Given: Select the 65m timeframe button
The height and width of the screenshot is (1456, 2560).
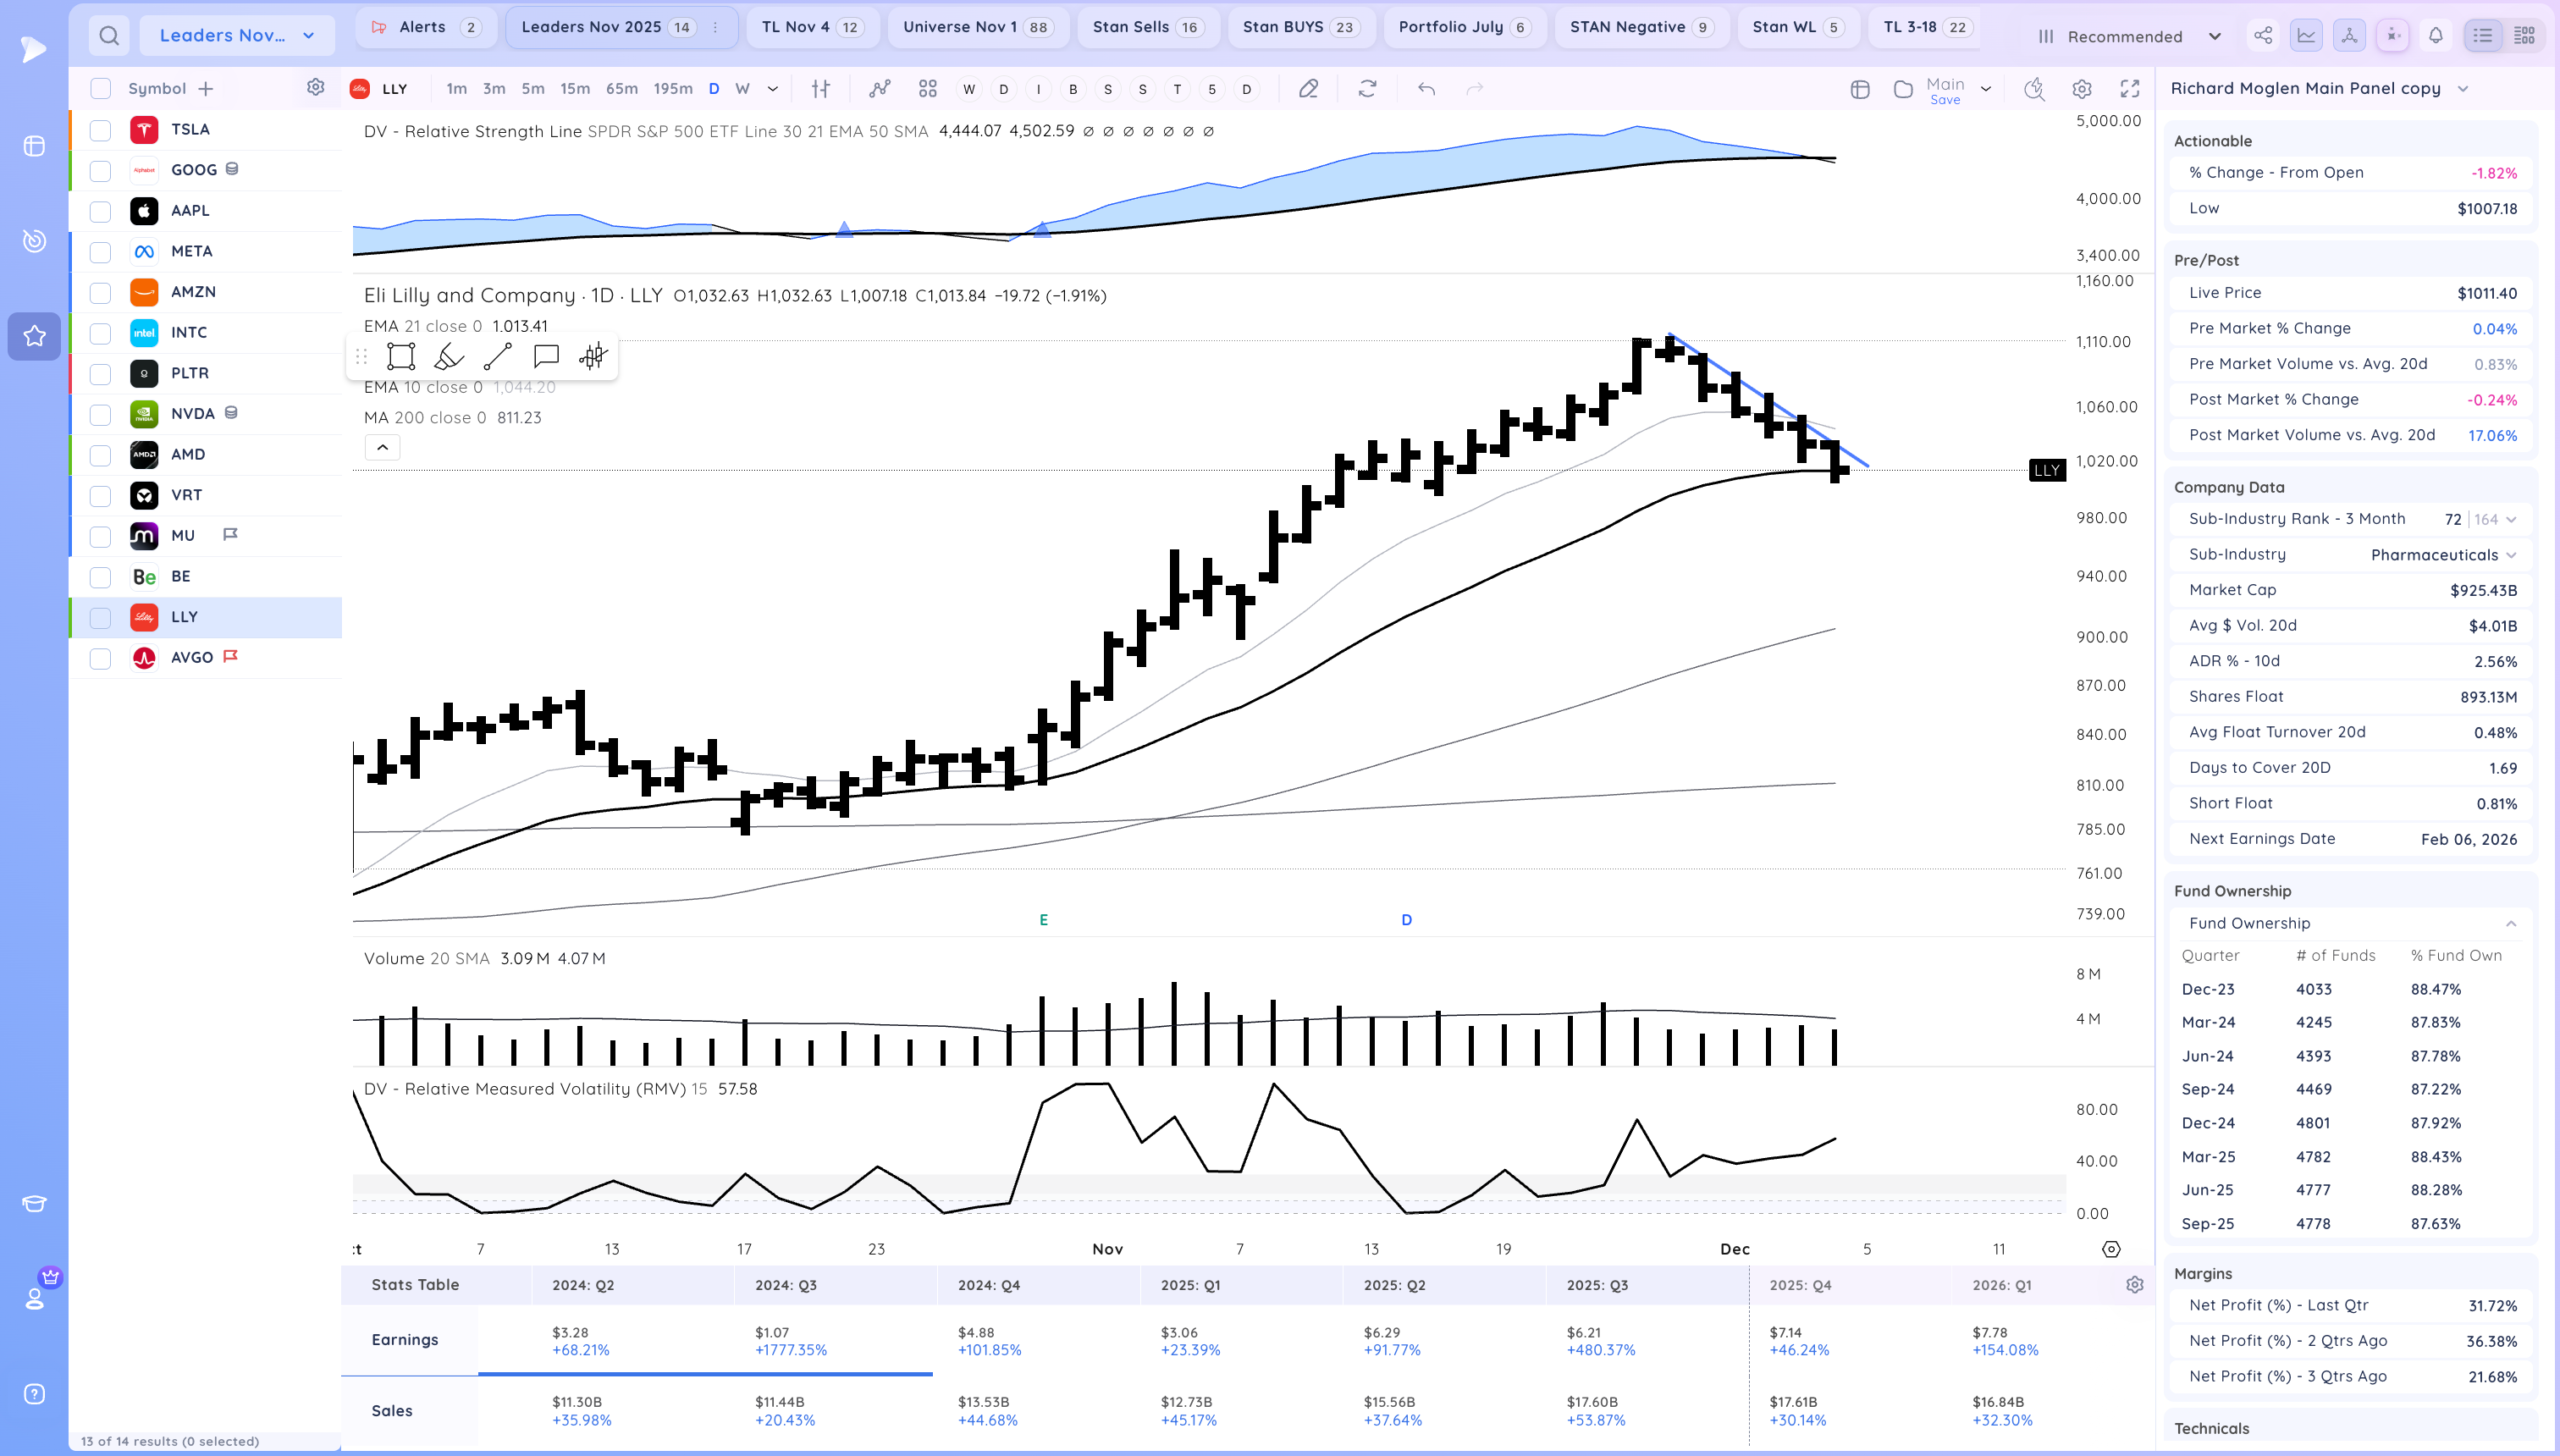Looking at the screenshot, I should [621, 89].
